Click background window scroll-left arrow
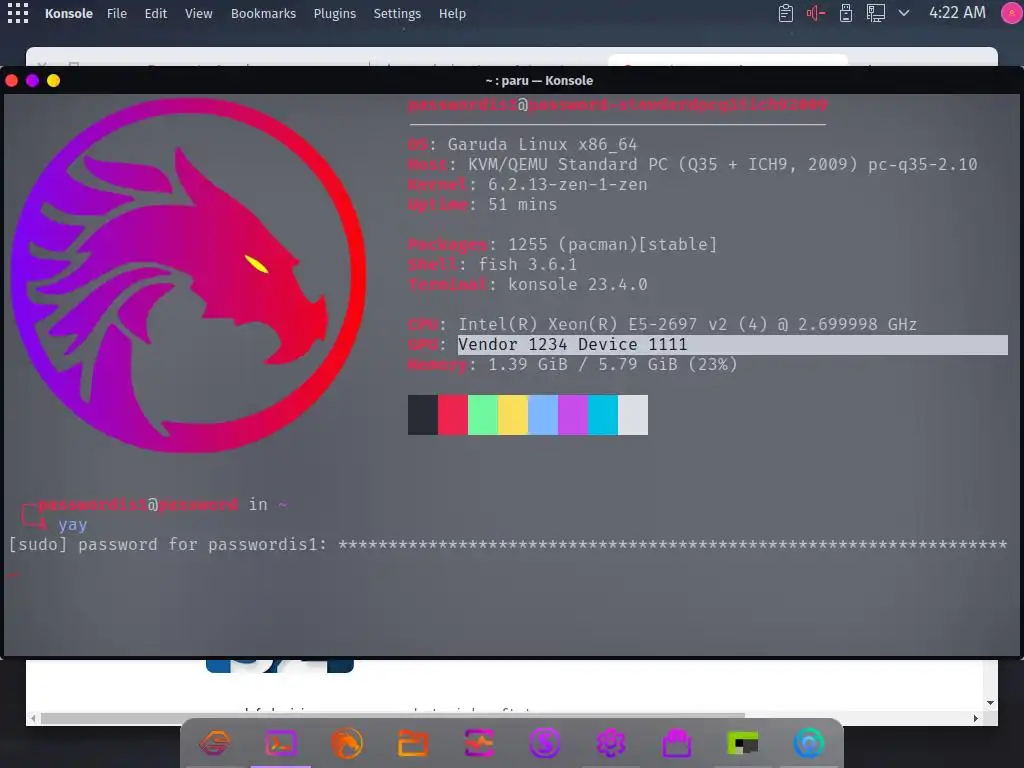This screenshot has height=768, width=1024. [x=33, y=718]
